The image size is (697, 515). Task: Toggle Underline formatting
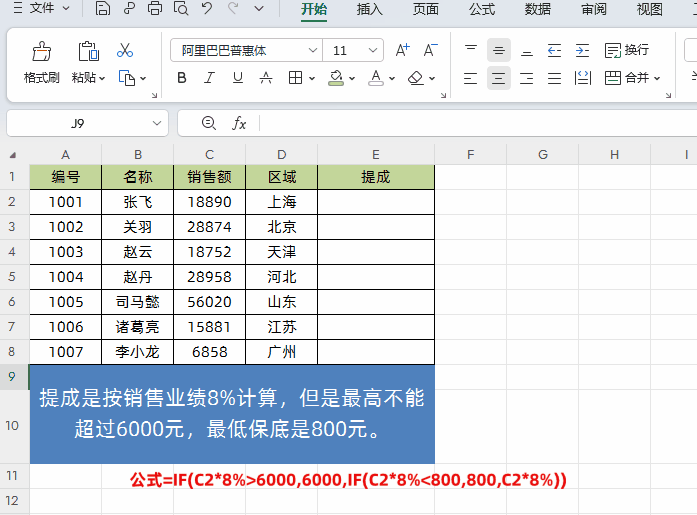[238, 78]
